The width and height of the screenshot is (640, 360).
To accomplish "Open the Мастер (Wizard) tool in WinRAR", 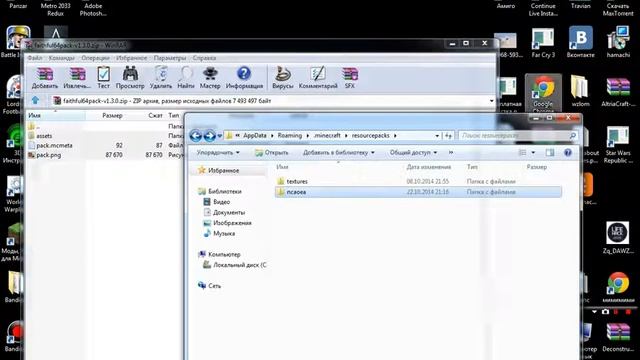I will (210, 78).
